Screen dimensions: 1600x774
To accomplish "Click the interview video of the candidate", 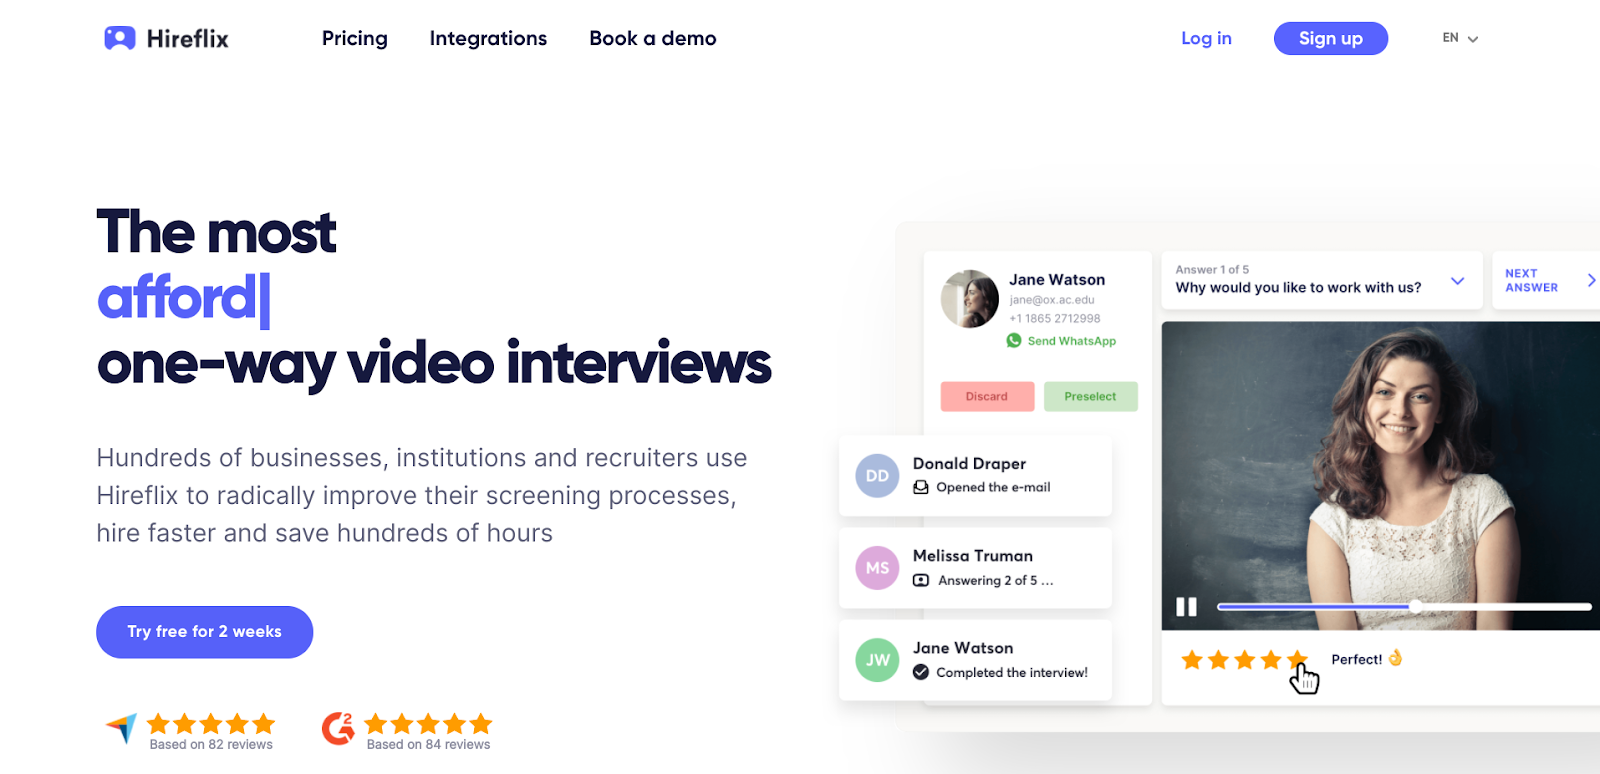I will (x=1381, y=476).
